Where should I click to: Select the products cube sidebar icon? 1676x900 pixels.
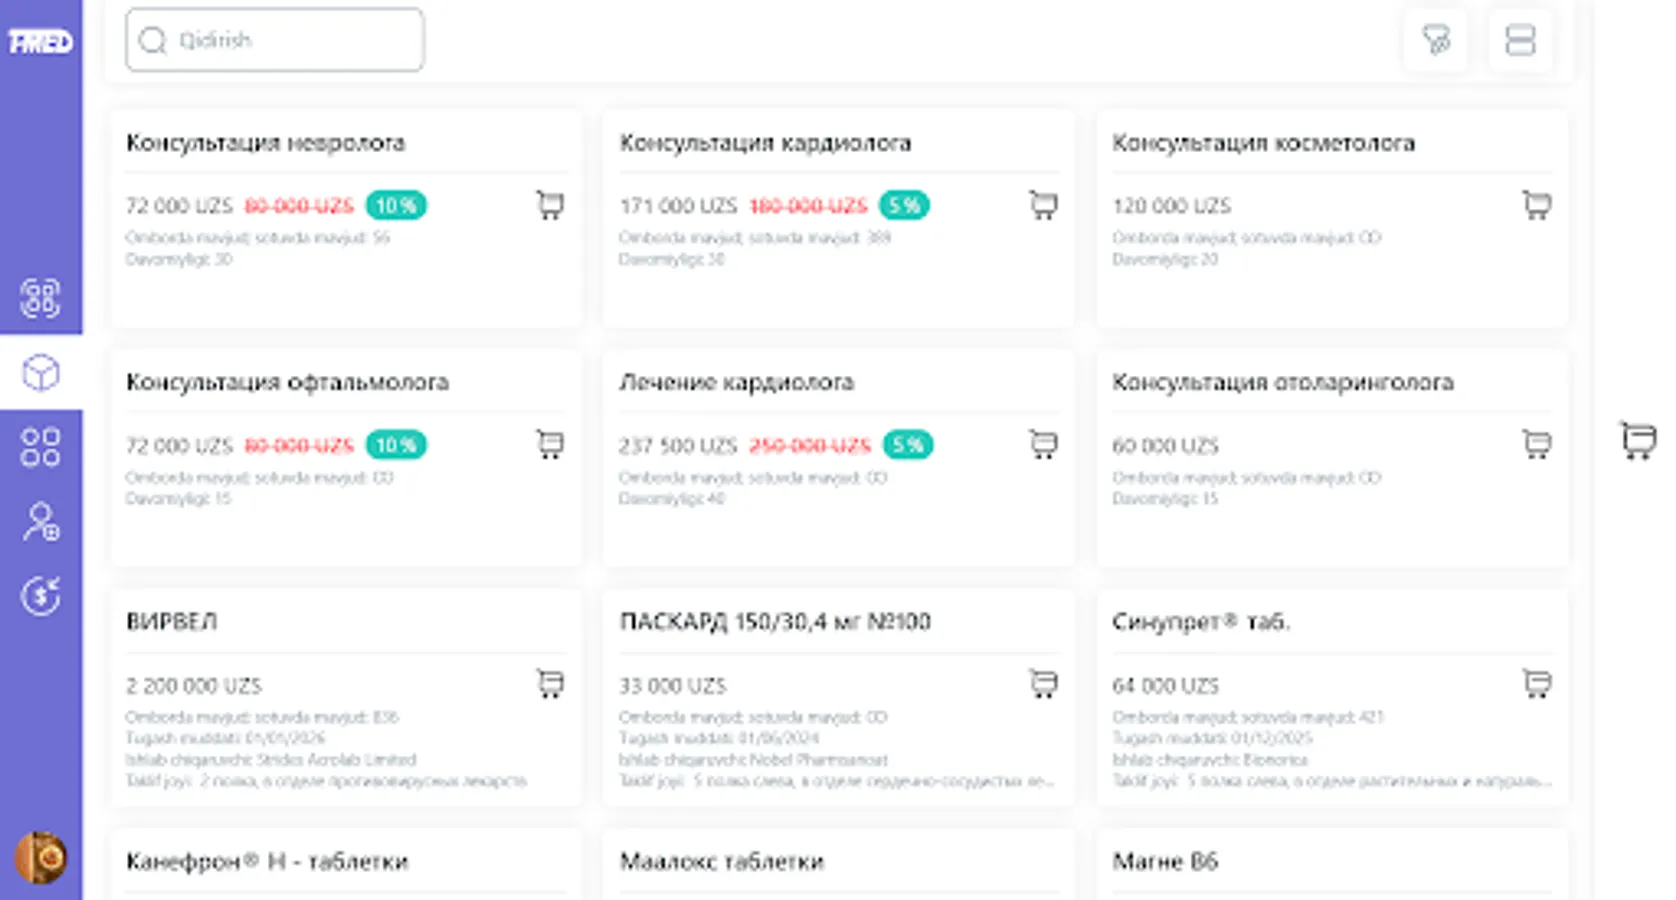click(41, 373)
